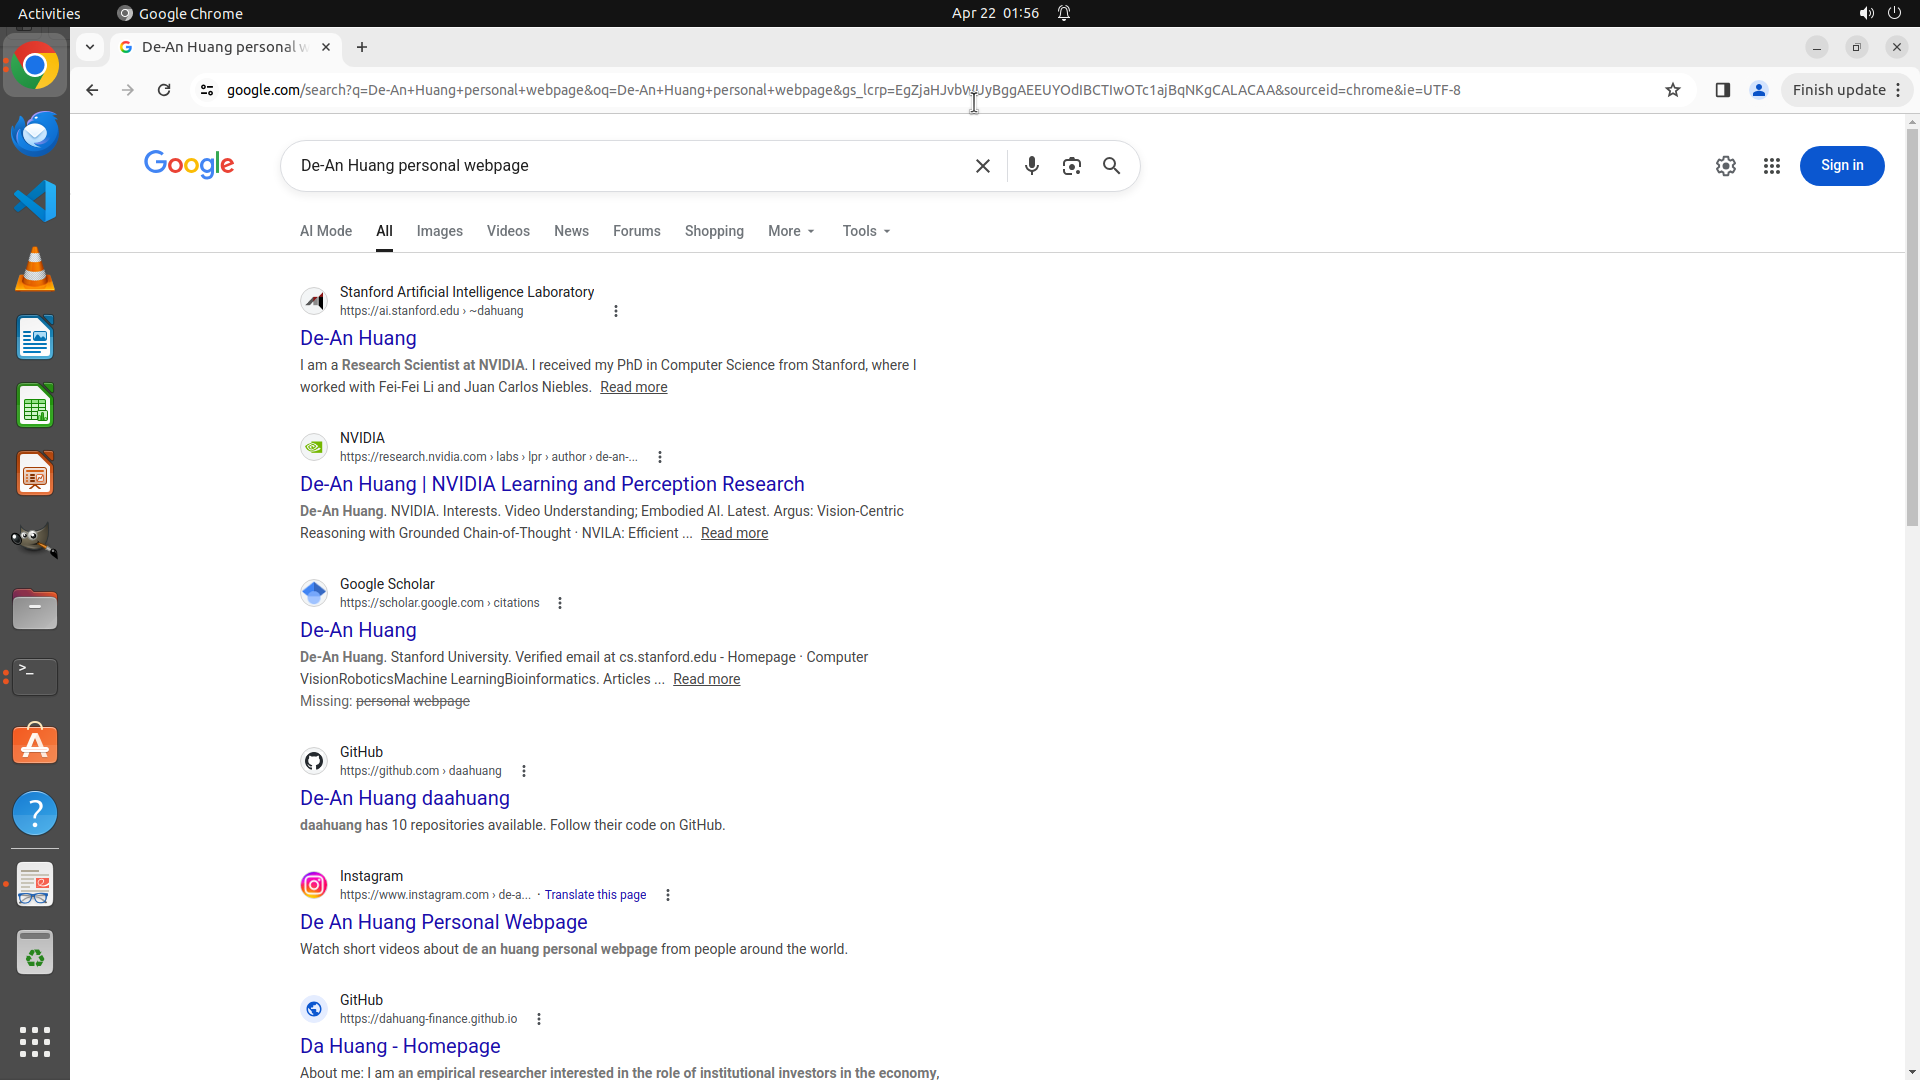Expand the More search filters dropdown
Viewport: 1920px width, 1080px height.
pos(791,231)
